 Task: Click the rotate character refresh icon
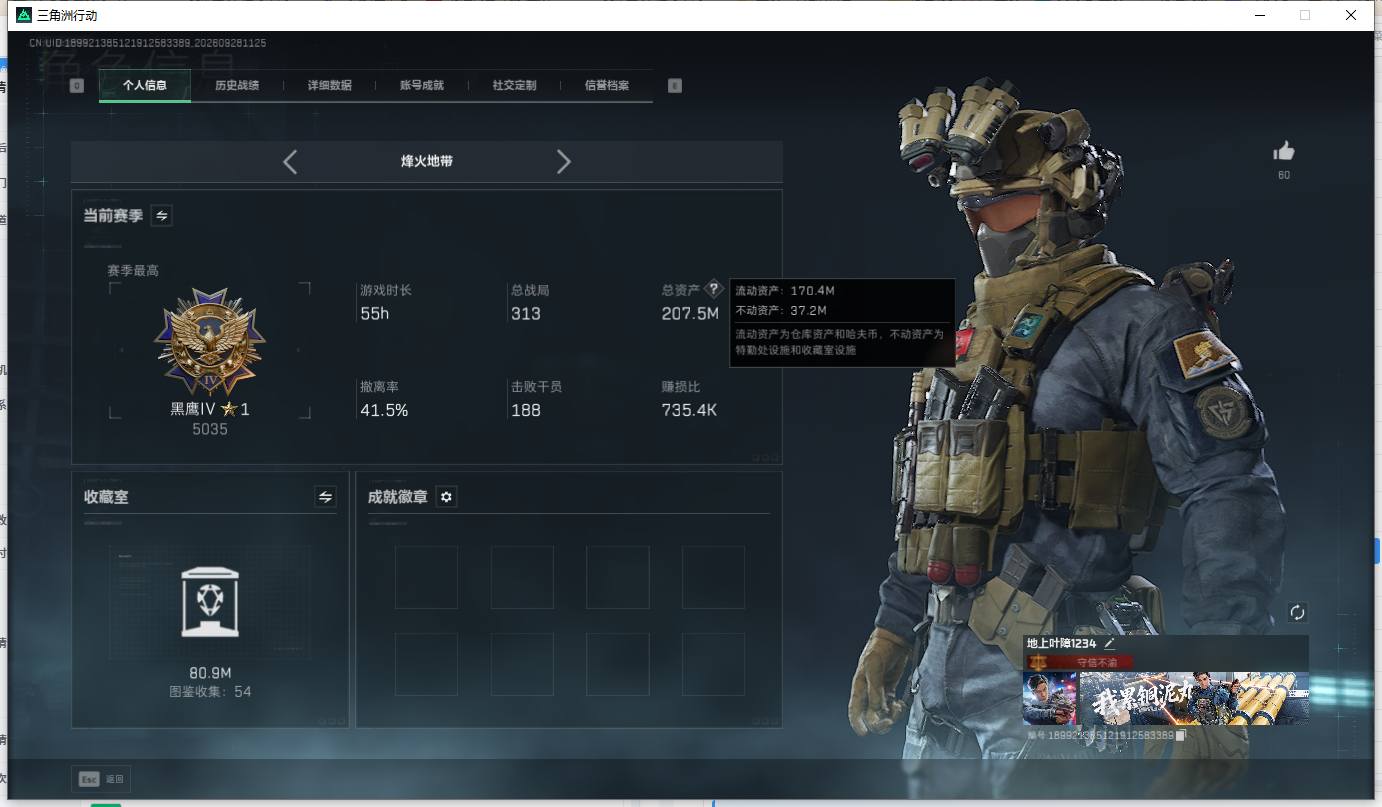1298,612
